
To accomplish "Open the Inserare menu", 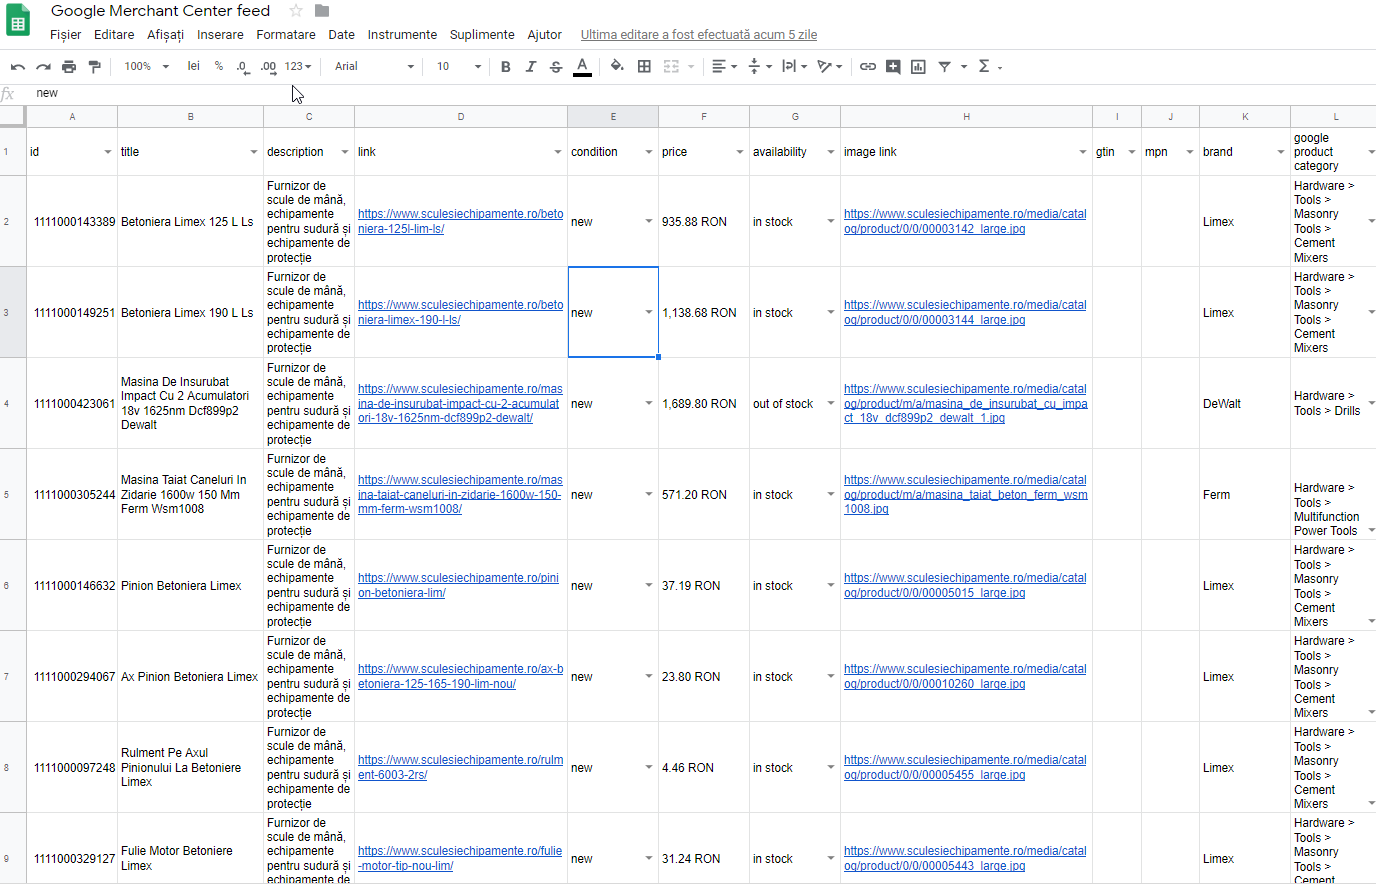I will 220,35.
